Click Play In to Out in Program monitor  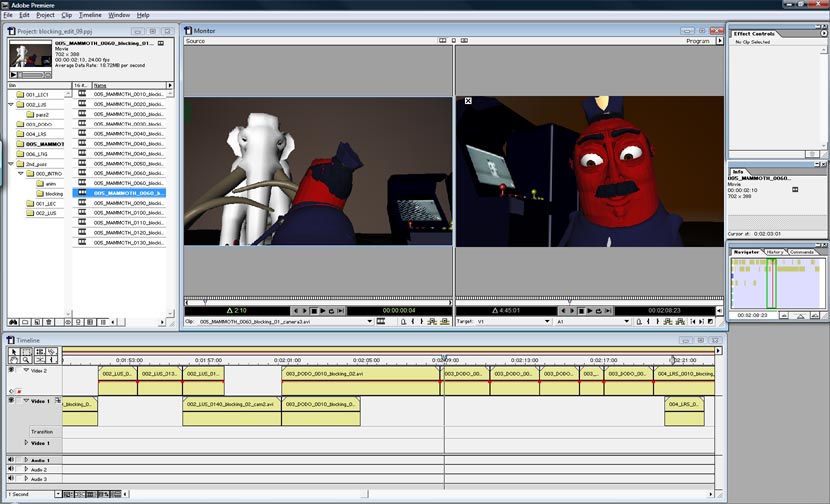pyautogui.click(x=608, y=311)
